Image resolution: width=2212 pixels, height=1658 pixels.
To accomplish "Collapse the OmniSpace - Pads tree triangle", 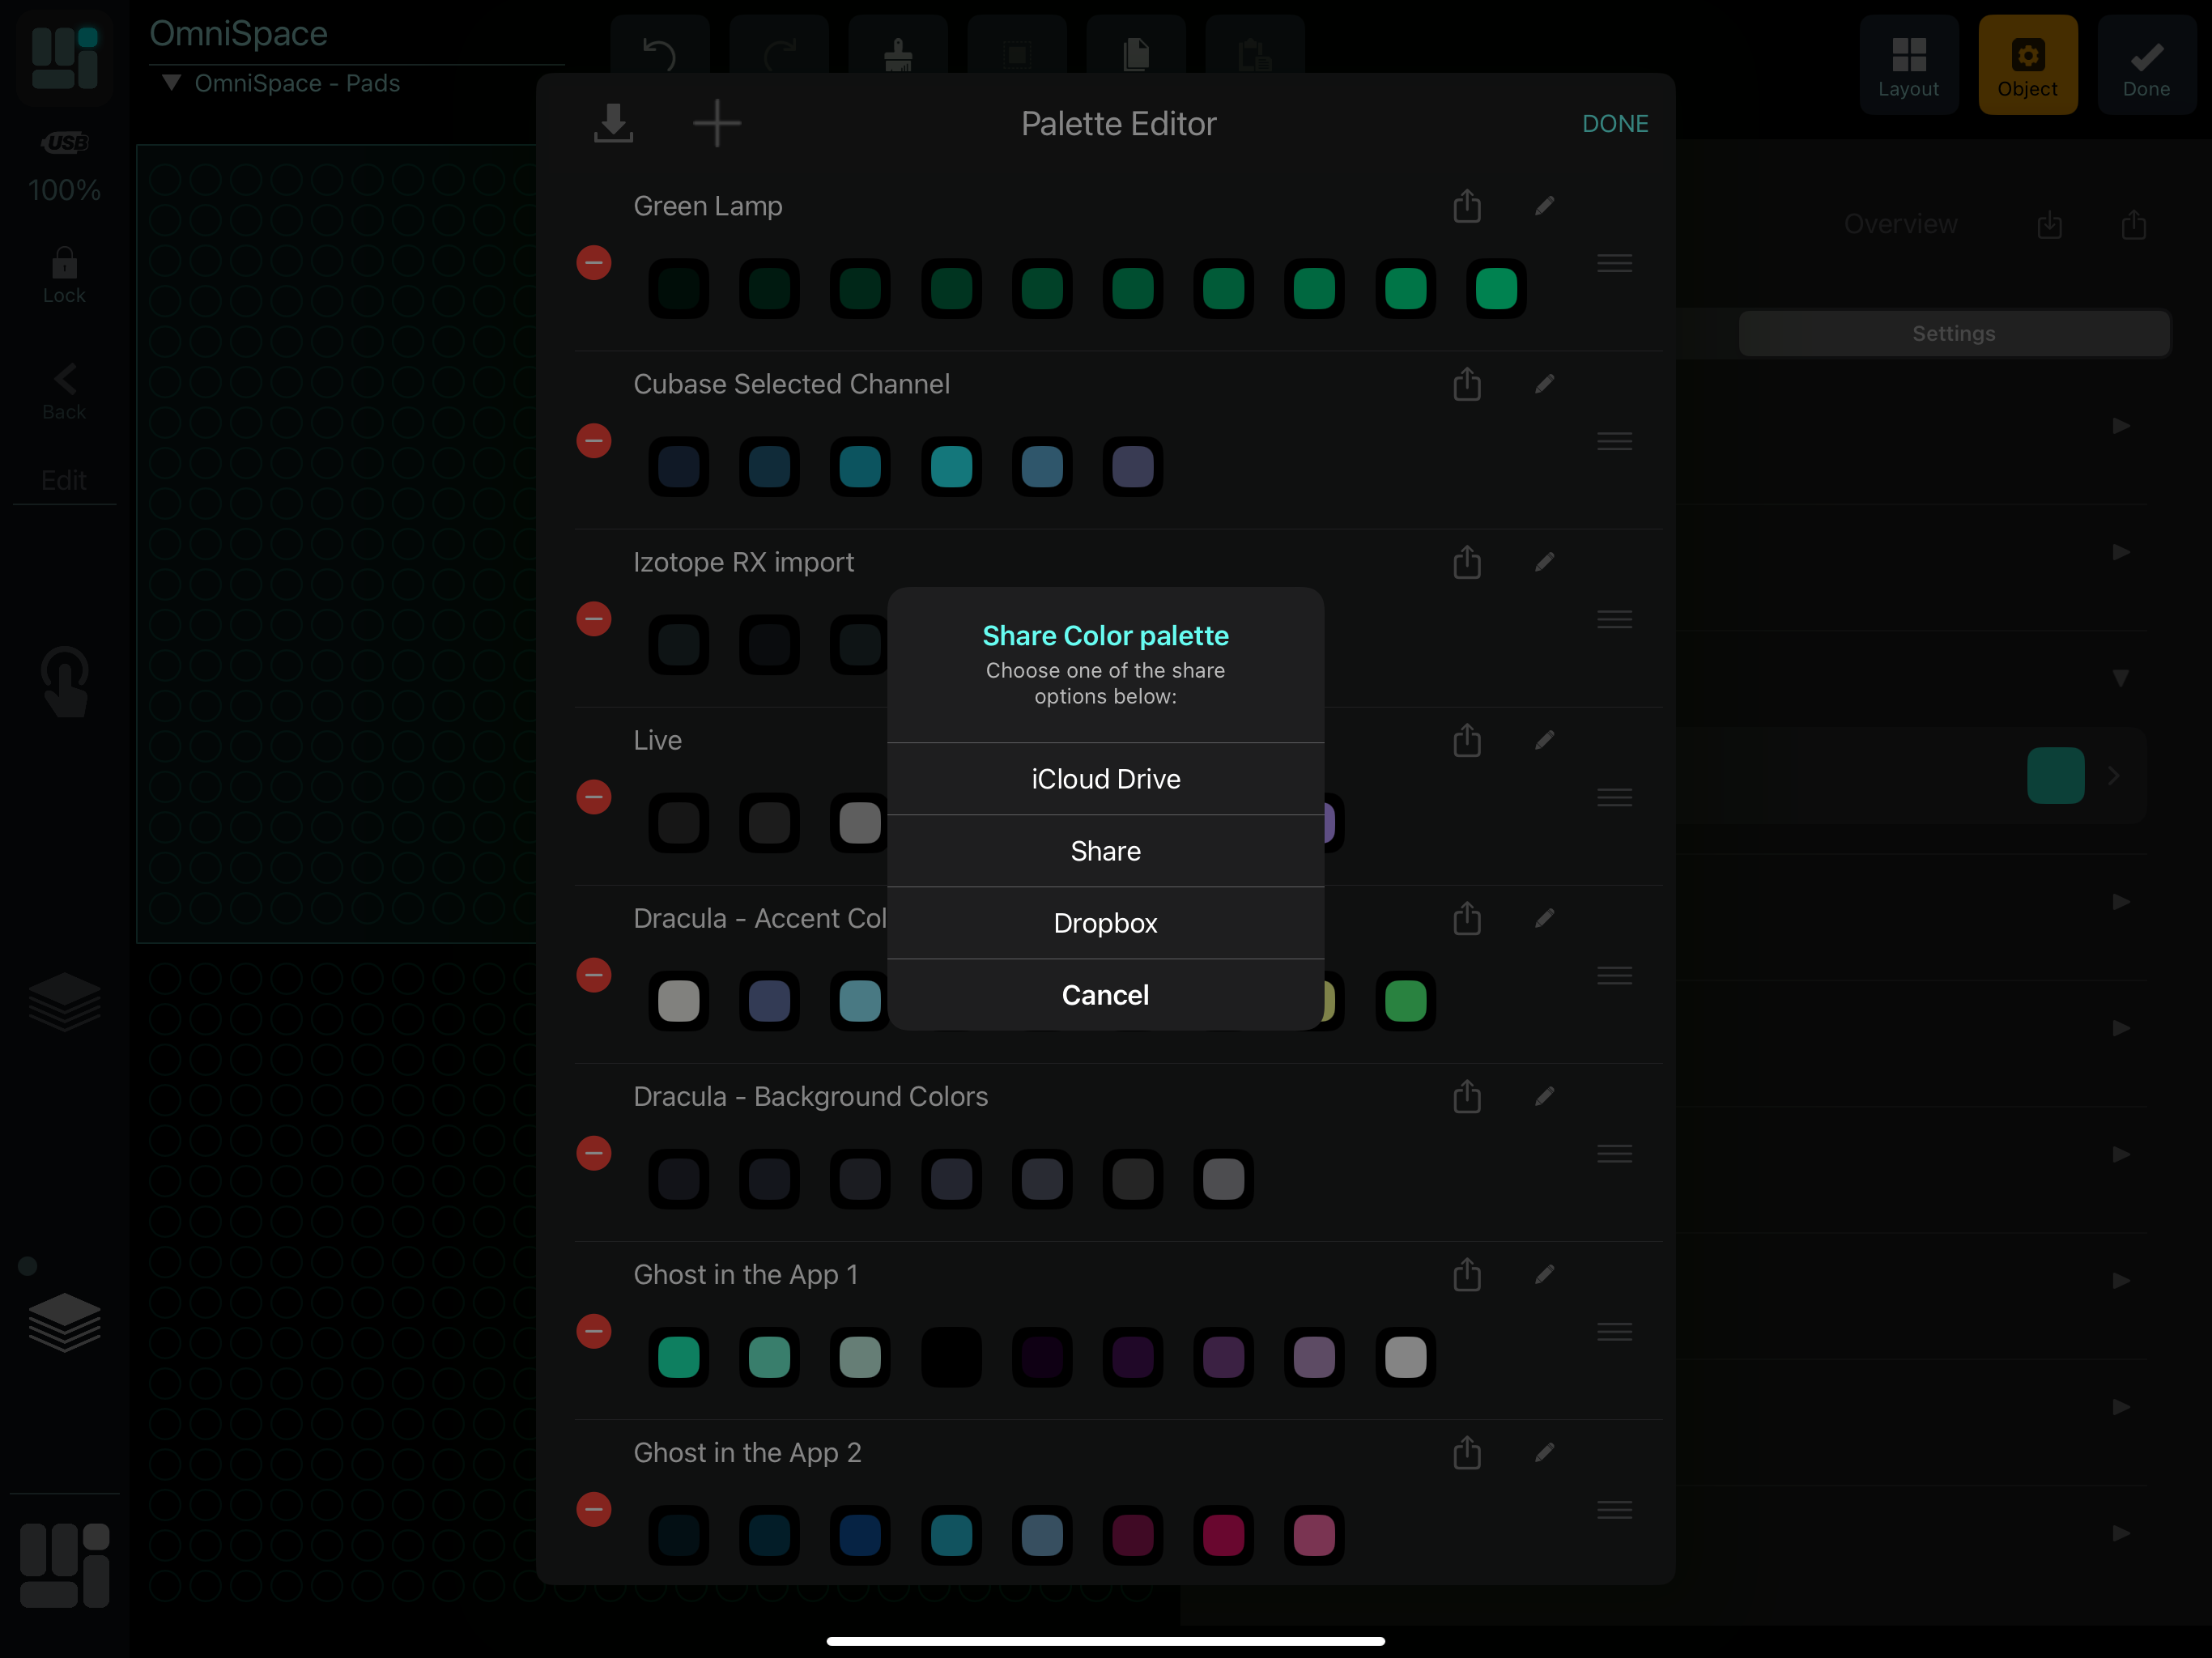I will point(171,83).
